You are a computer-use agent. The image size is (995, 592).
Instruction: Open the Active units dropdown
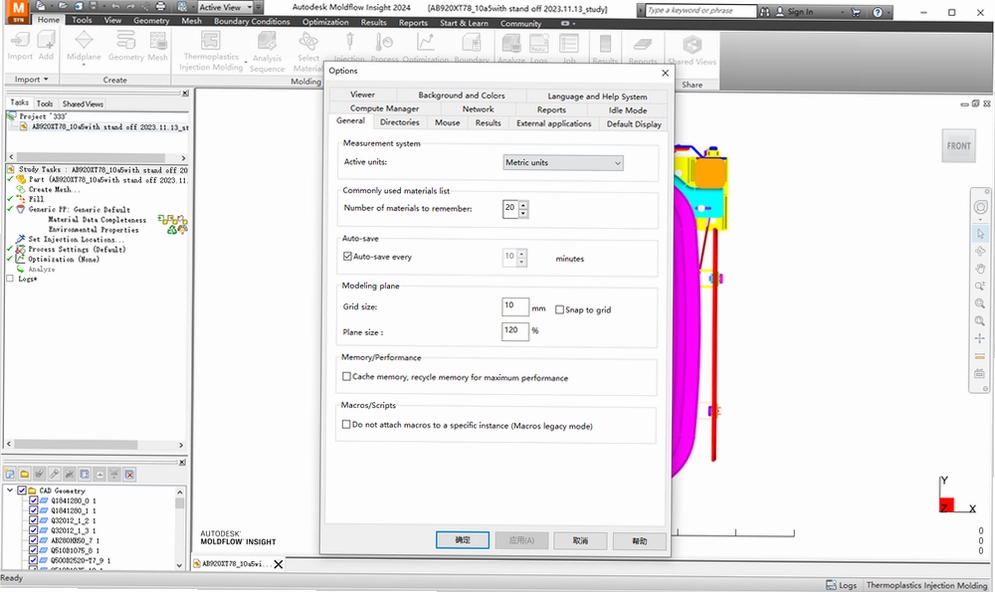point(563,162)
